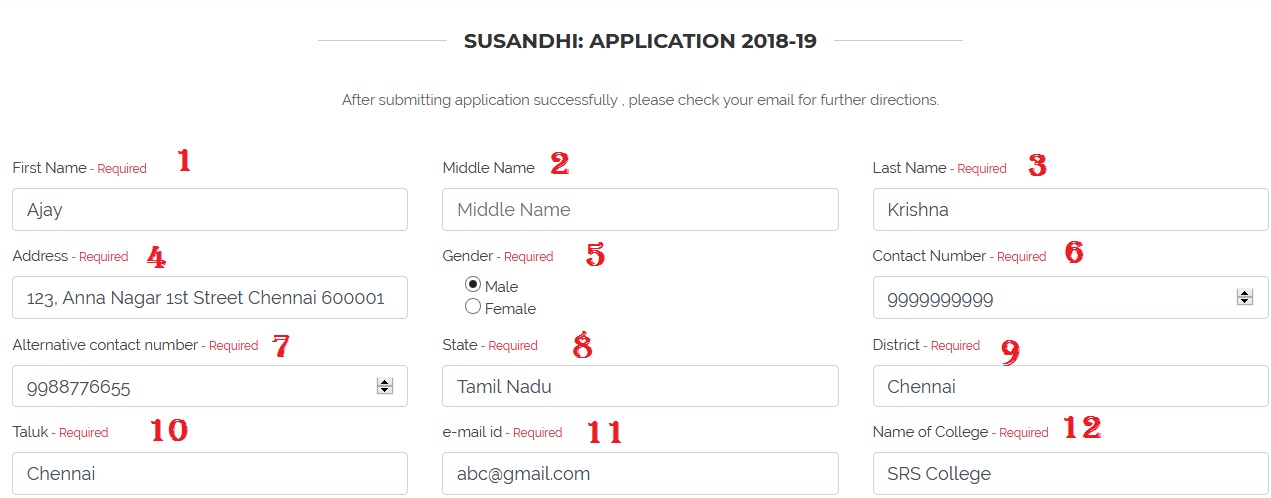
Task: Click the Gender field label
Action: (x=469, y=256)
